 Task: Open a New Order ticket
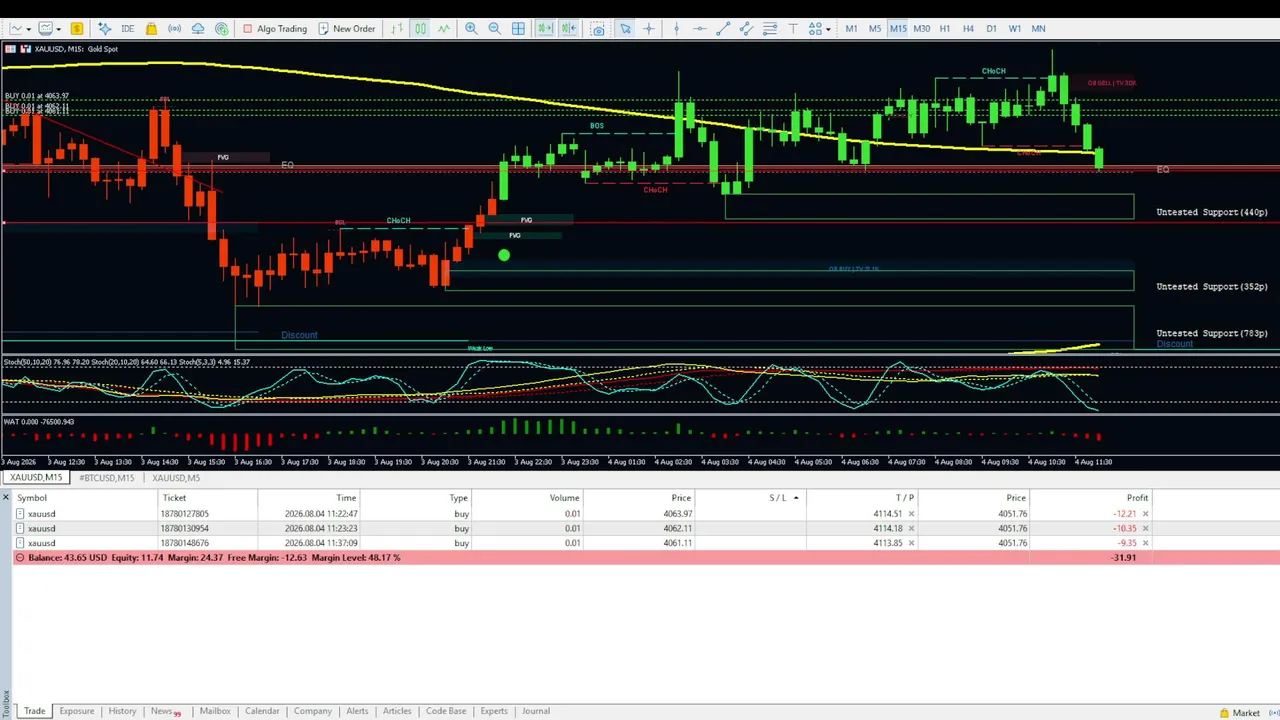[x=346, y=28]
